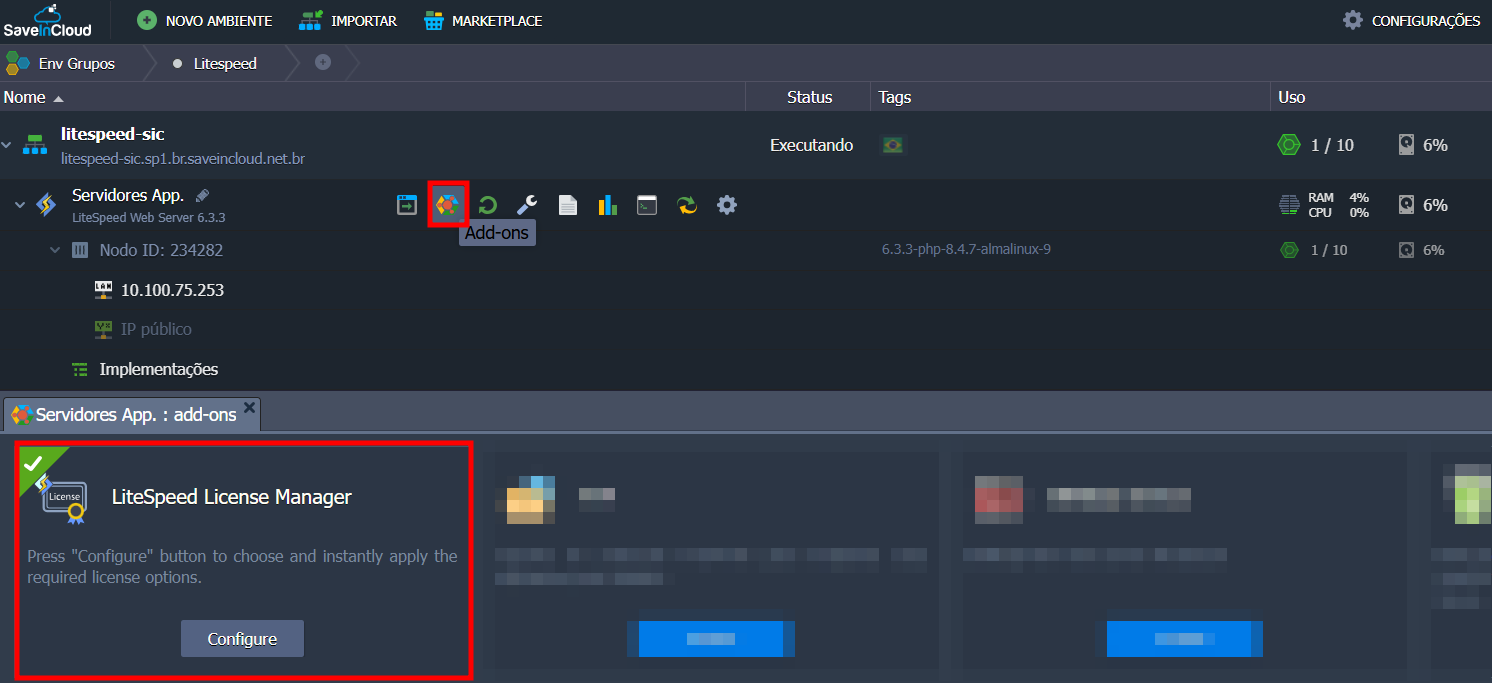This screenshot has height=683, width=1492.
Task: Click the disk icon on Servidores App. row
Action: tap(1407, 205)
